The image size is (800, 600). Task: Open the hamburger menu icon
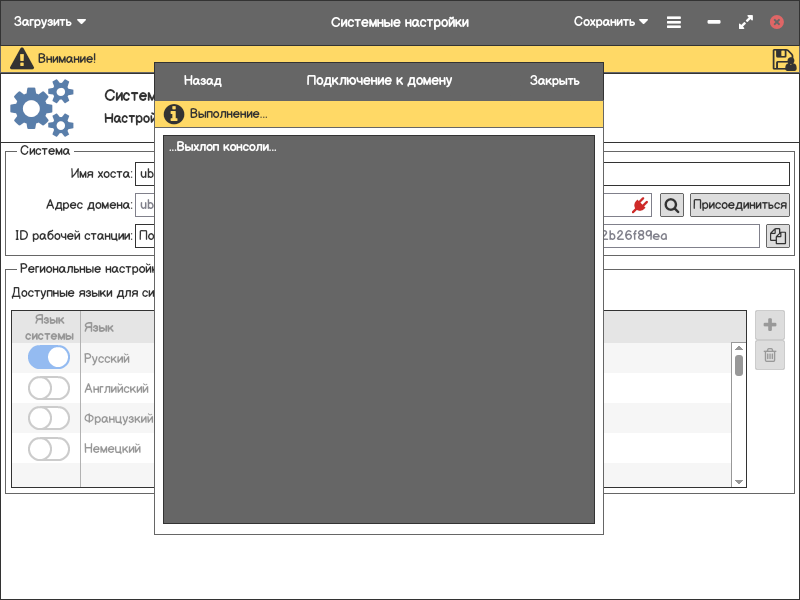click(x=673, y=22)
